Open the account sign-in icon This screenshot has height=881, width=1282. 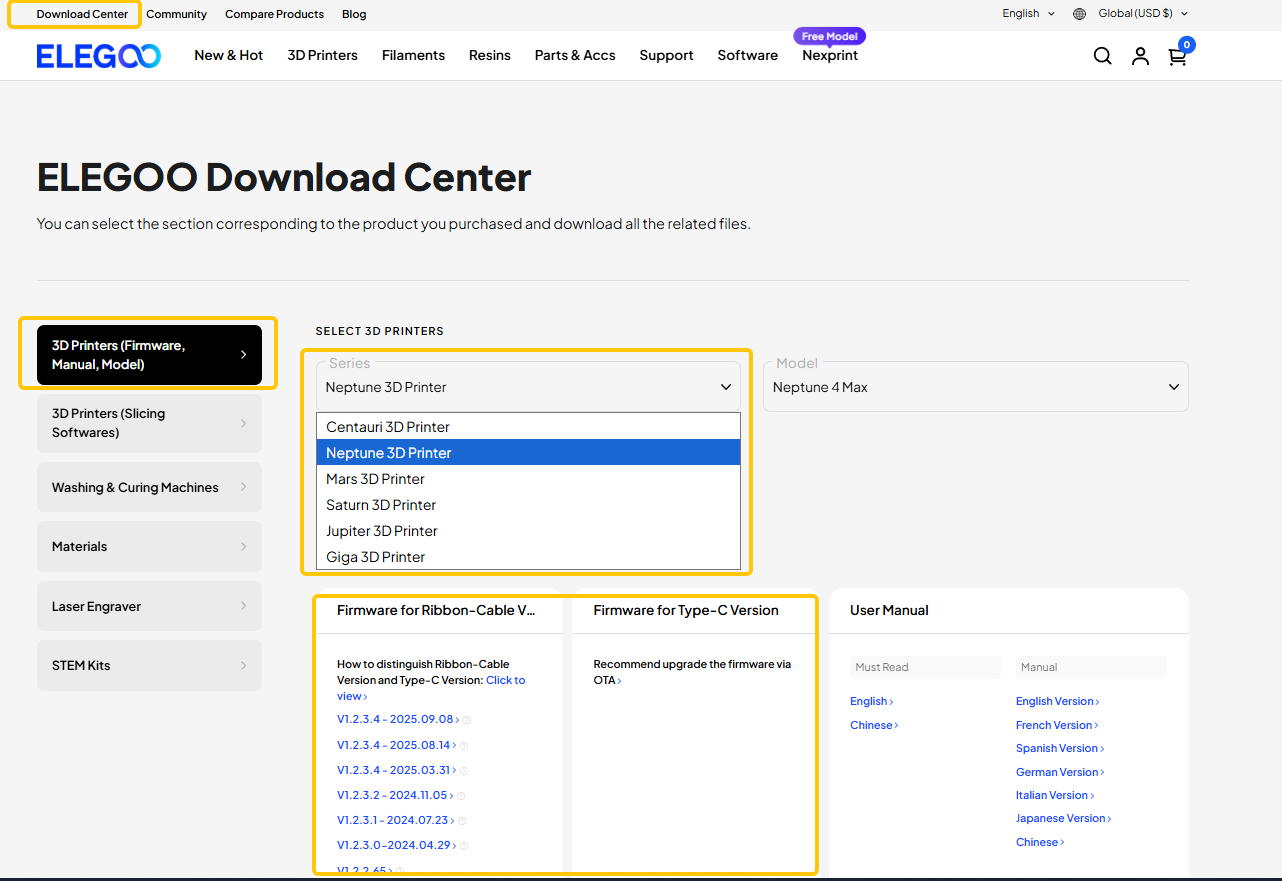[x=1140, y=56]
